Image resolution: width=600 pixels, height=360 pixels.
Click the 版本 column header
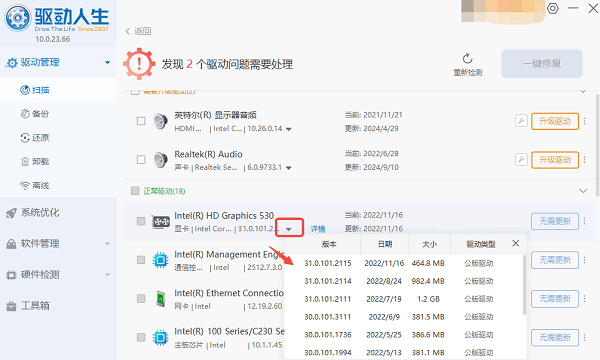pos(329,244)
